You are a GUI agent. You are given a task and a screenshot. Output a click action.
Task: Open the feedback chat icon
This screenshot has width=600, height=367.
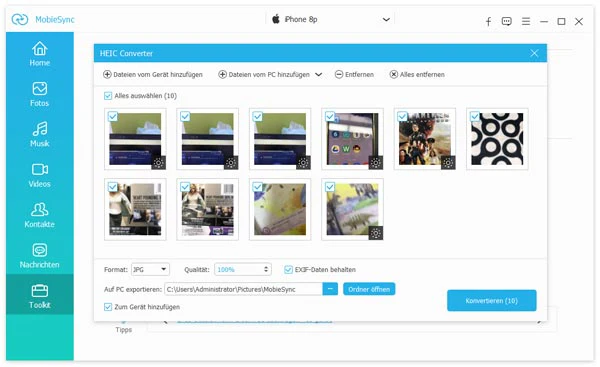click(507, 21)
